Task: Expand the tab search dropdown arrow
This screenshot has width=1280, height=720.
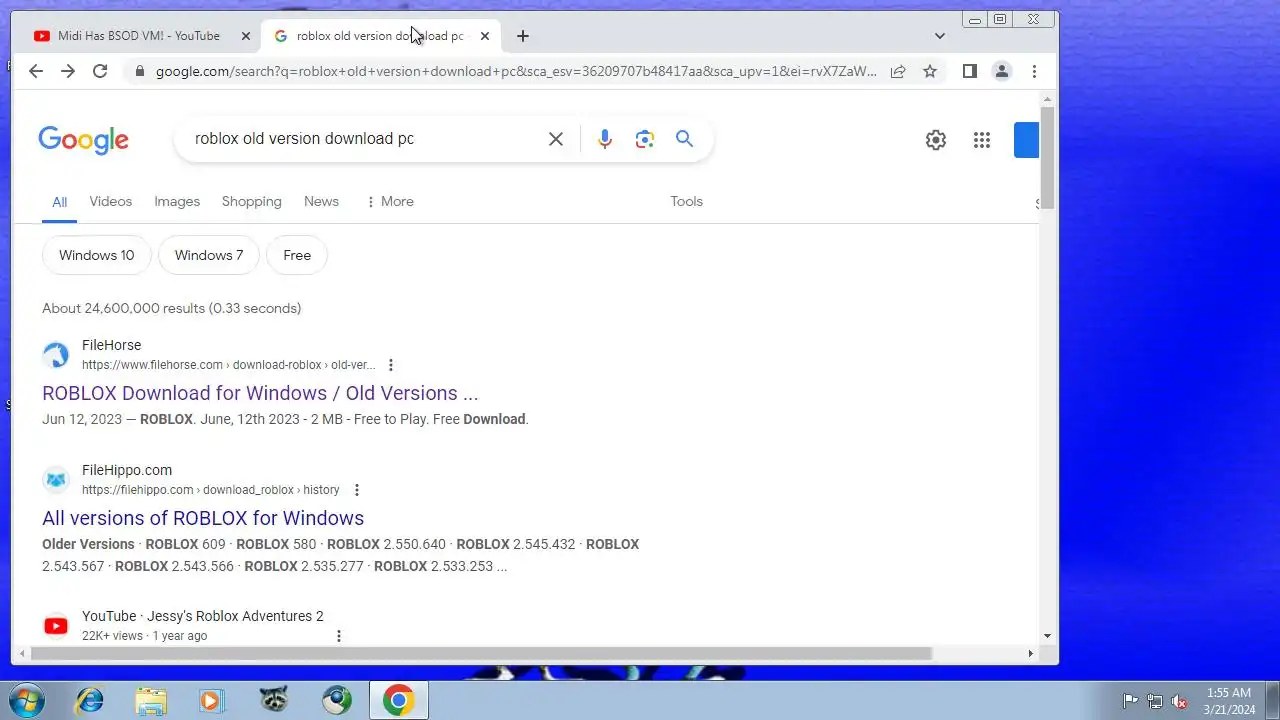Action: coord(940,36)
